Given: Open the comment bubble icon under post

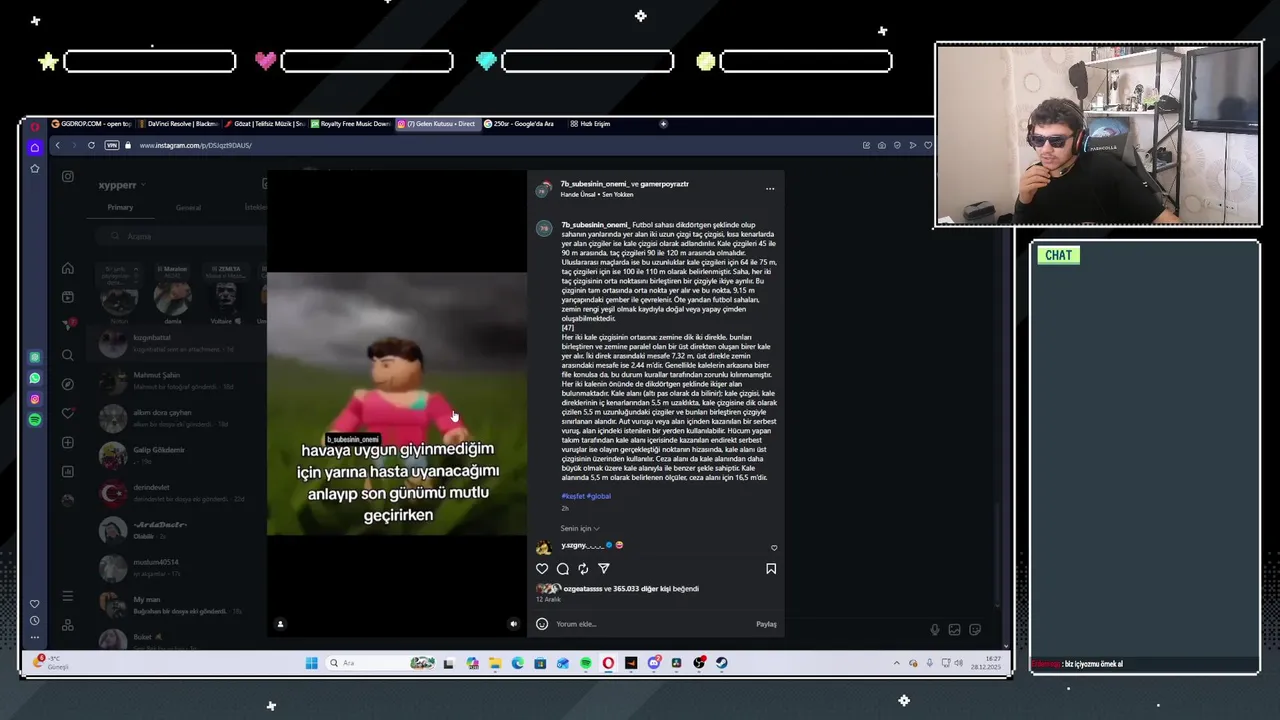Looking at the screenshot, I should point(563,568).
